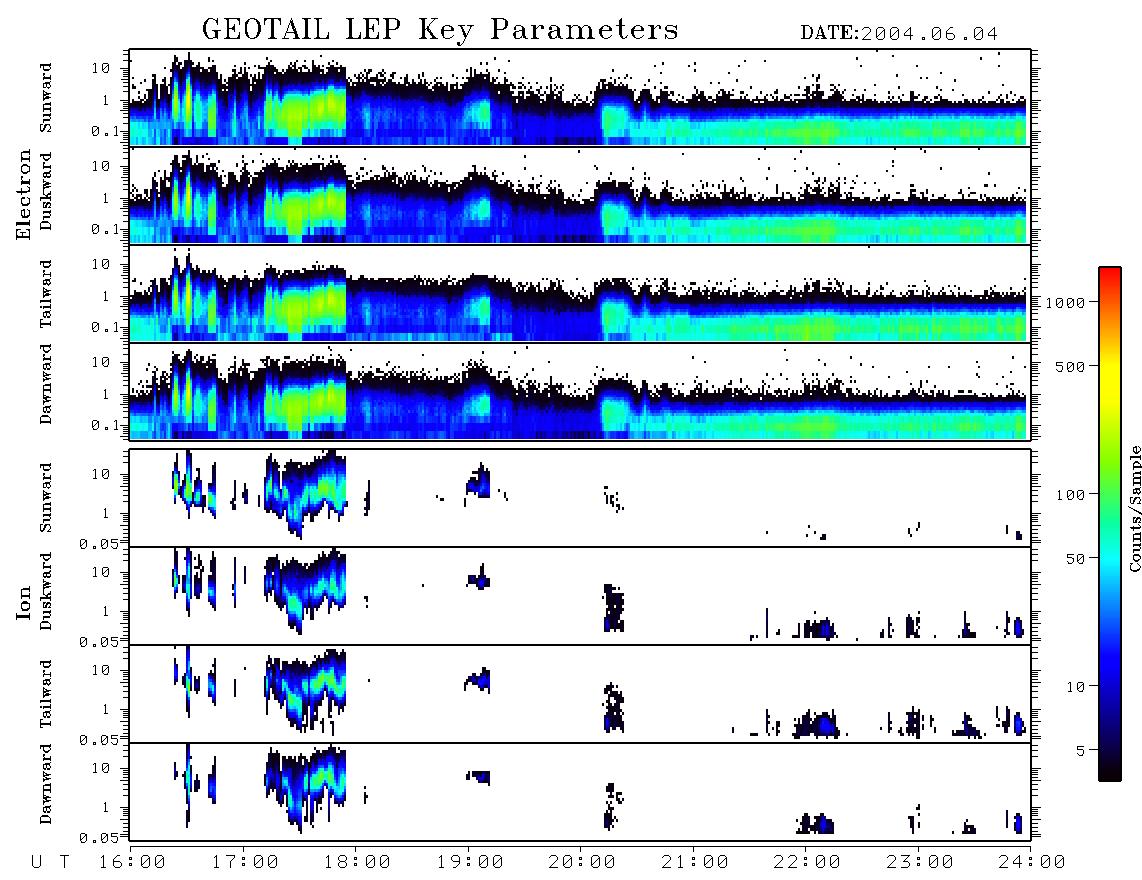Click the "1000" color bar tick label
Screen dimensions: 1142x880
coord(1065,302)
